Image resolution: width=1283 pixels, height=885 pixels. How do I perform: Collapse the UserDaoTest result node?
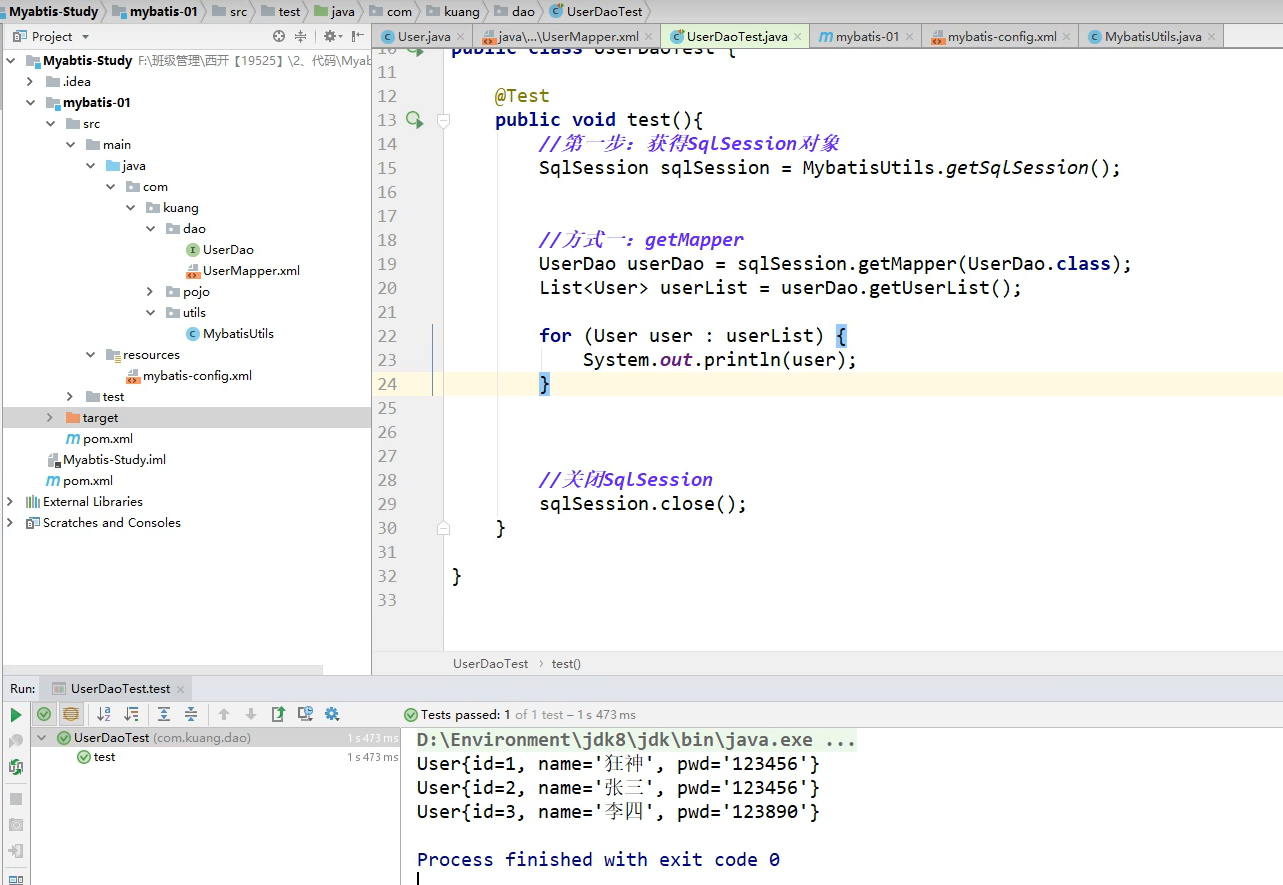(42, 737)
